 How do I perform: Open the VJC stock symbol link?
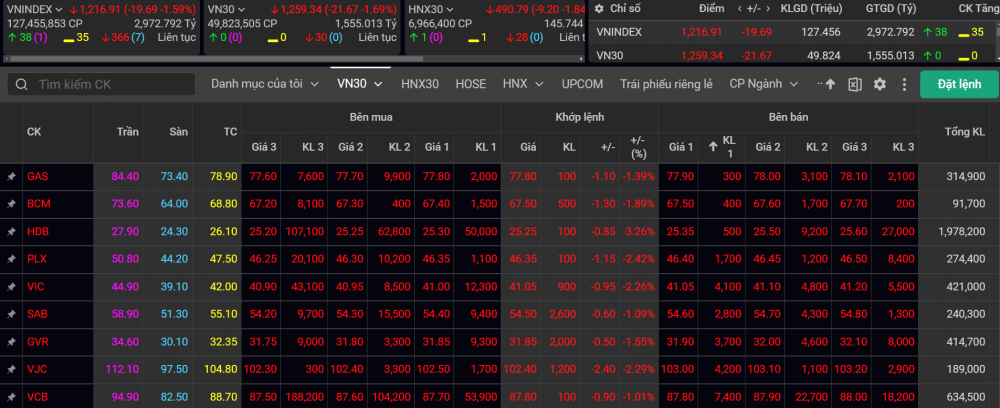click(38, 369)
